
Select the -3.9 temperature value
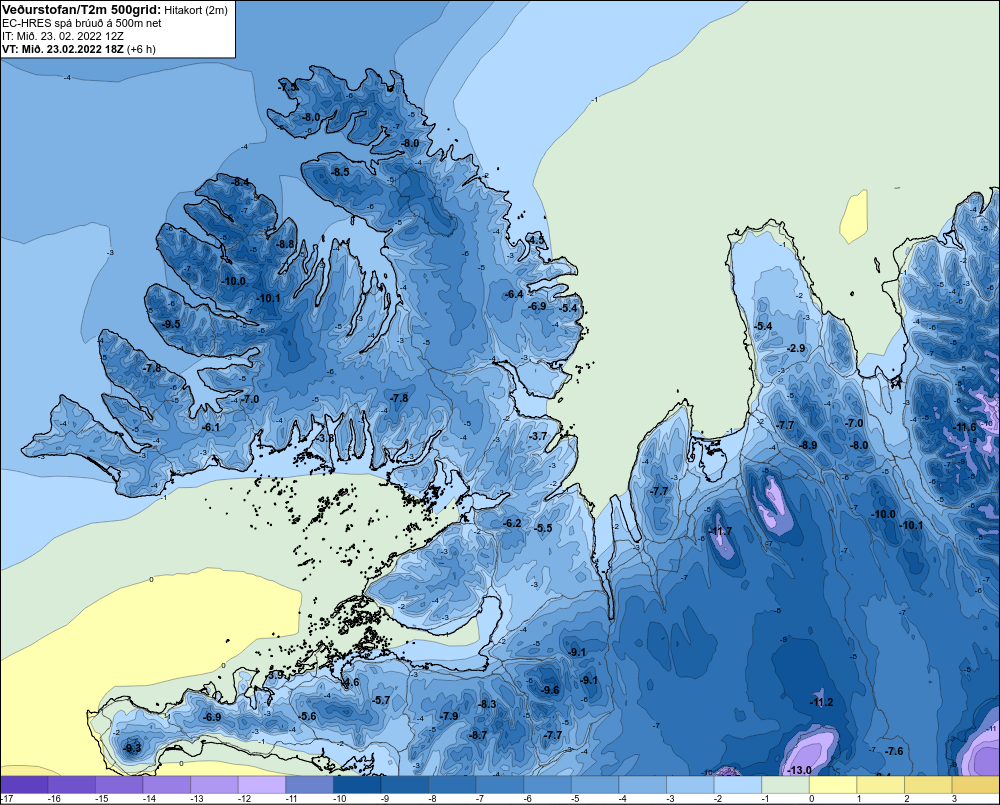click(275, 674)
